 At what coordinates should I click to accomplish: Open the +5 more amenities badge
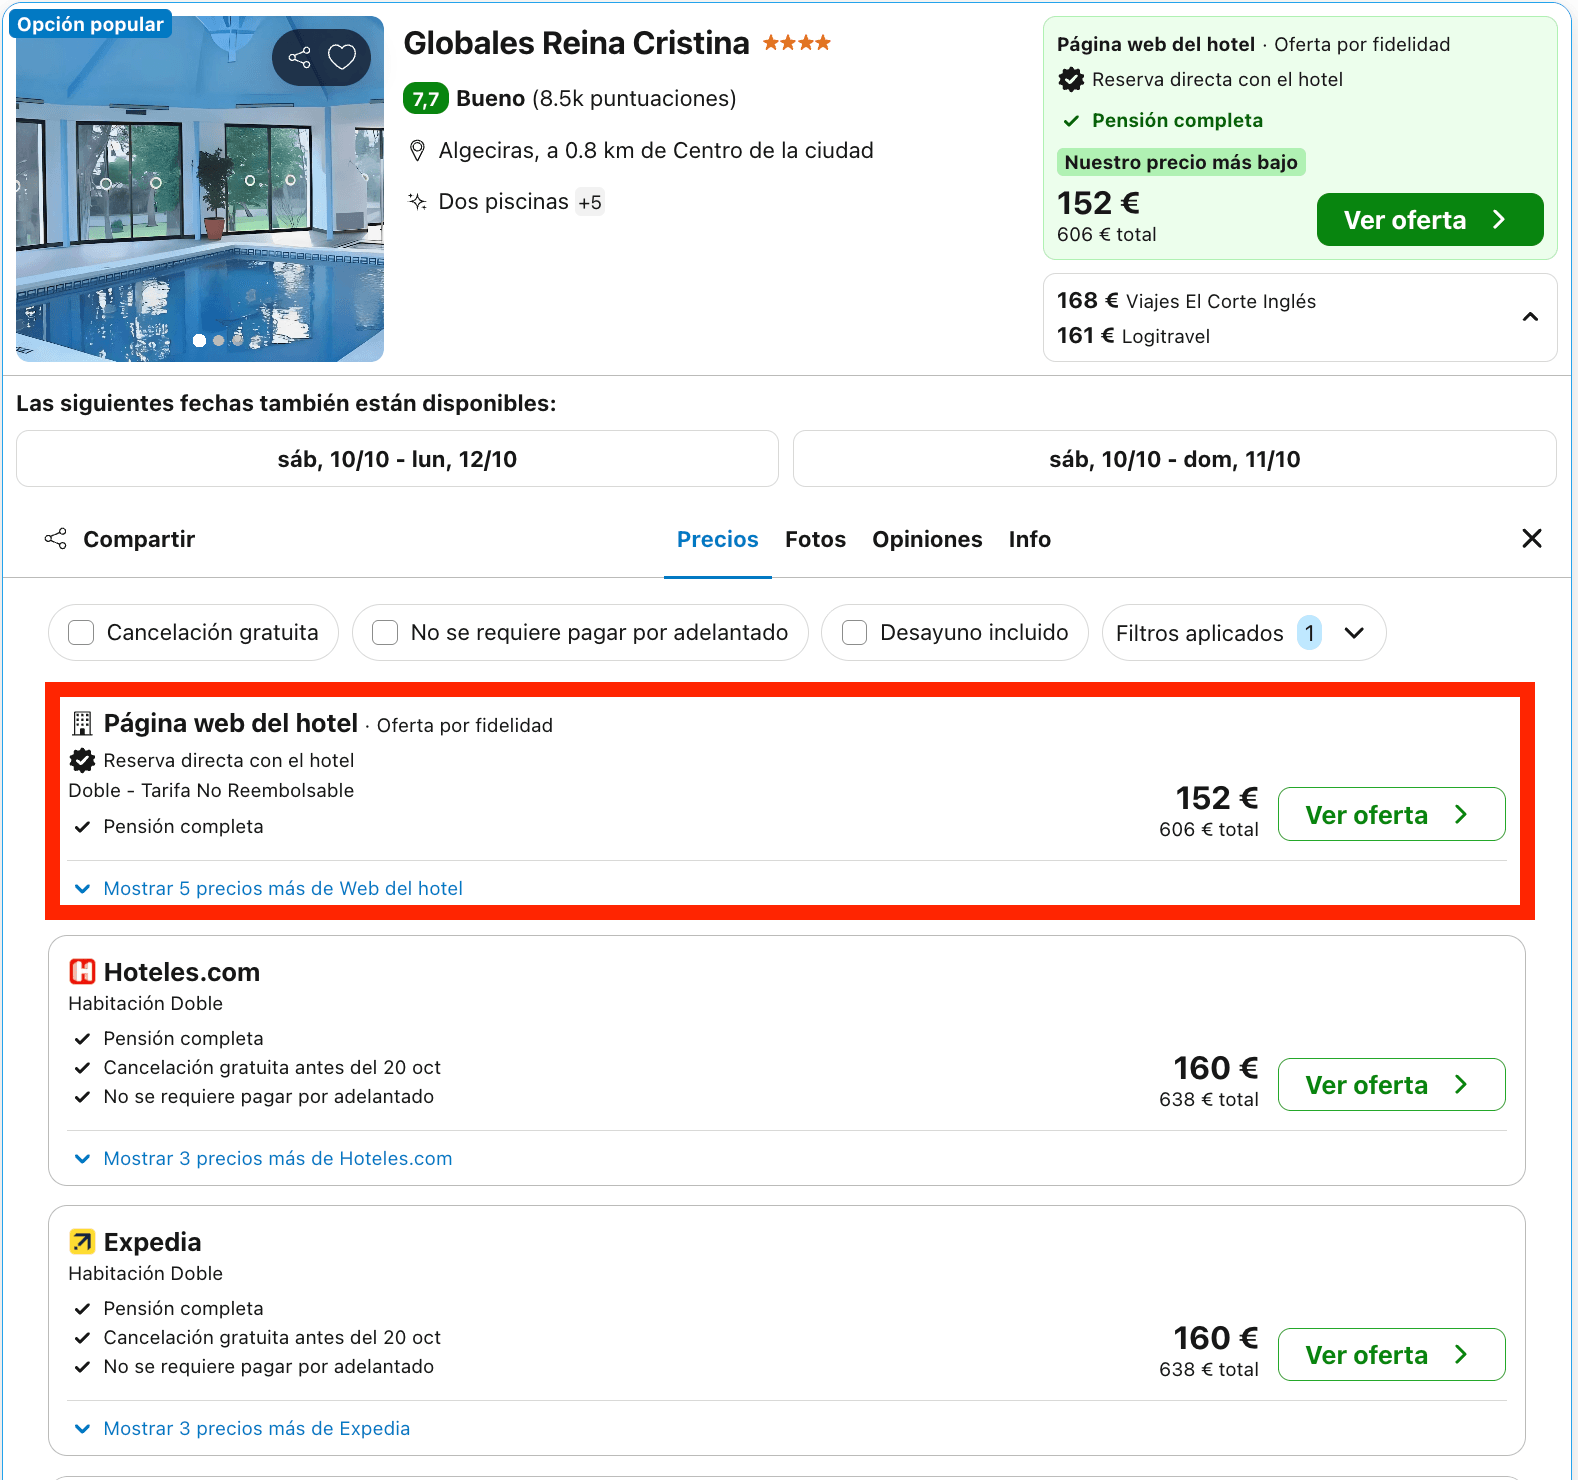[x=590, y=203]
